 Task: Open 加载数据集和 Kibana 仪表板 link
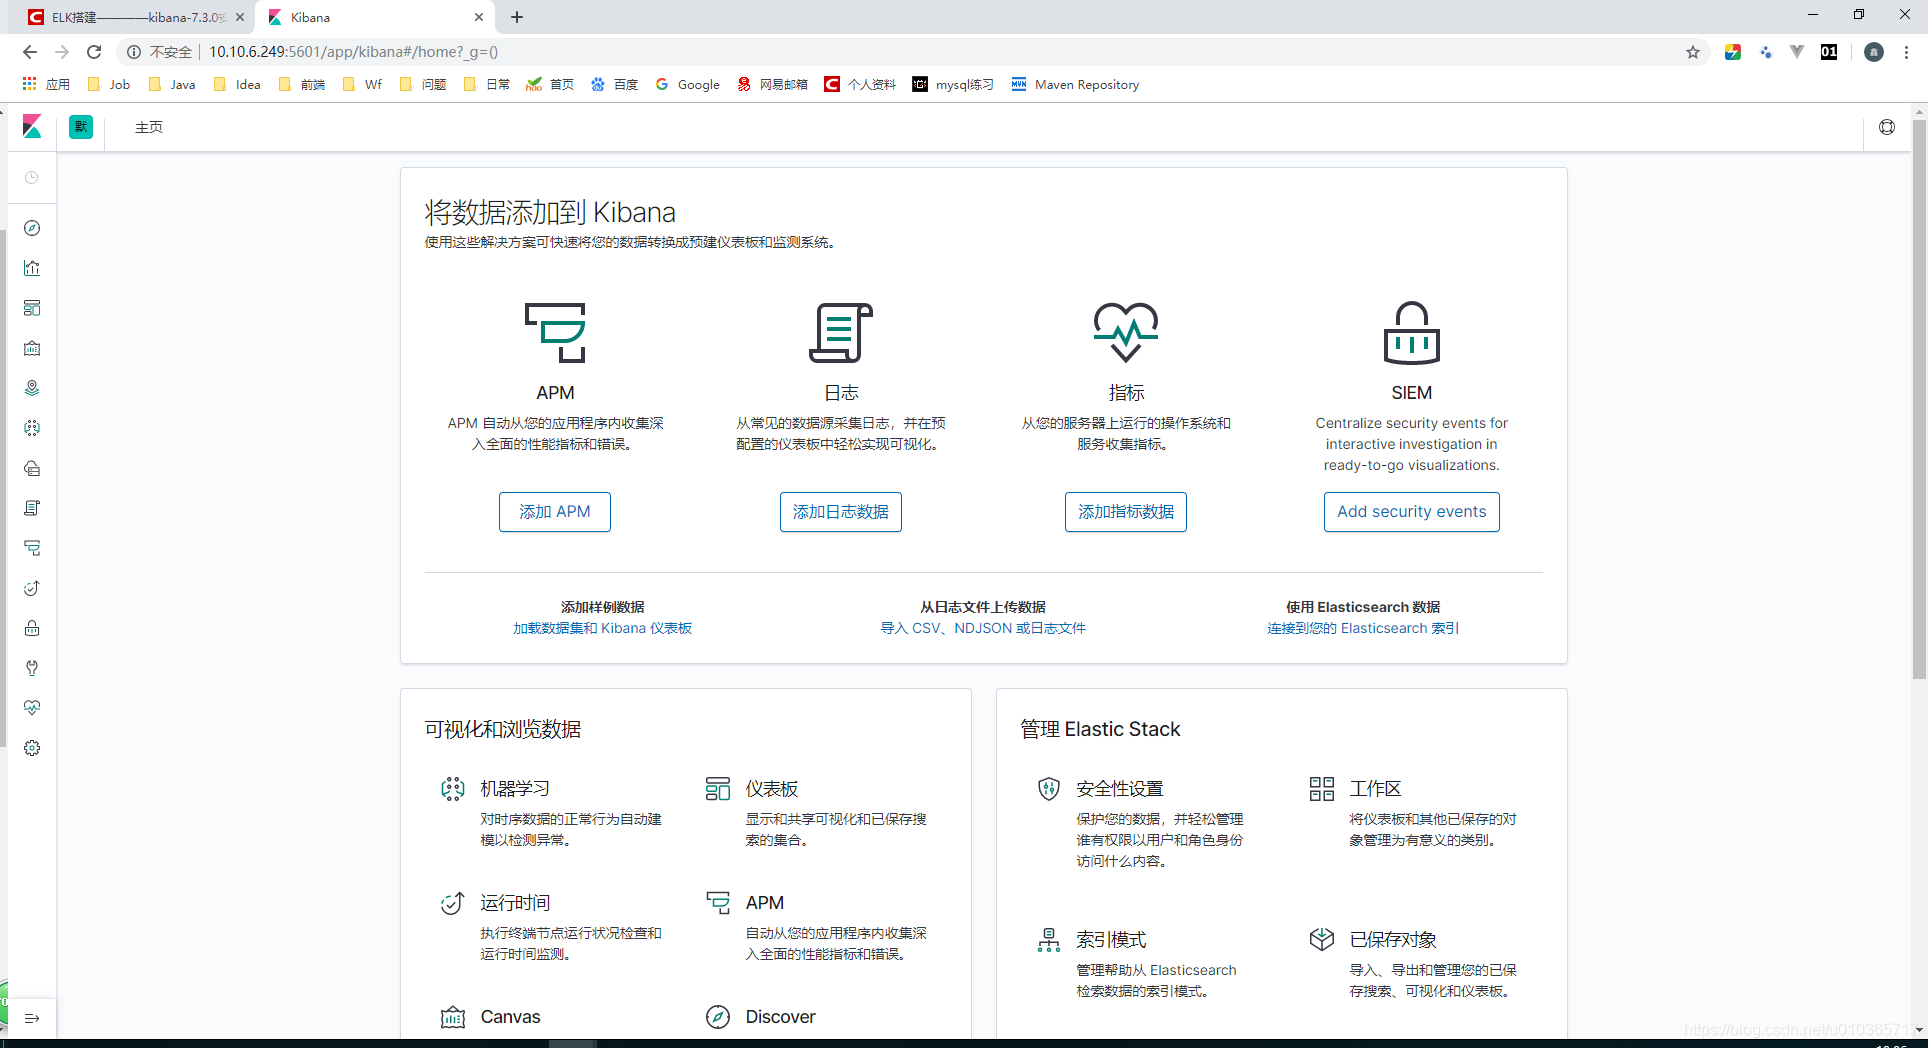603,628
